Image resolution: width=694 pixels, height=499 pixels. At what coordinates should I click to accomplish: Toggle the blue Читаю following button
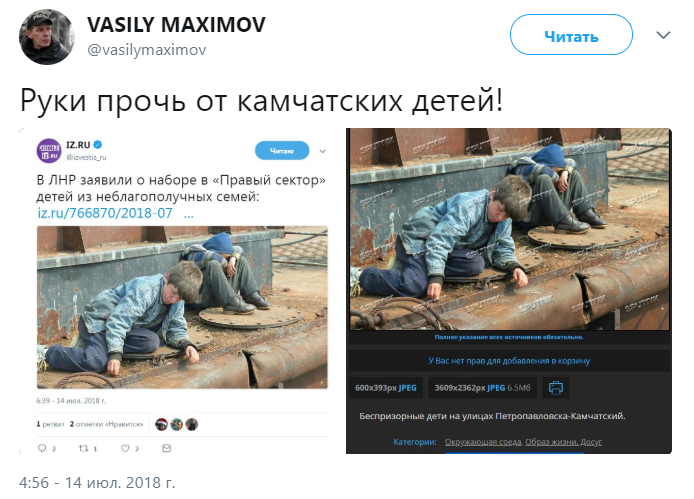coord(282,151)
